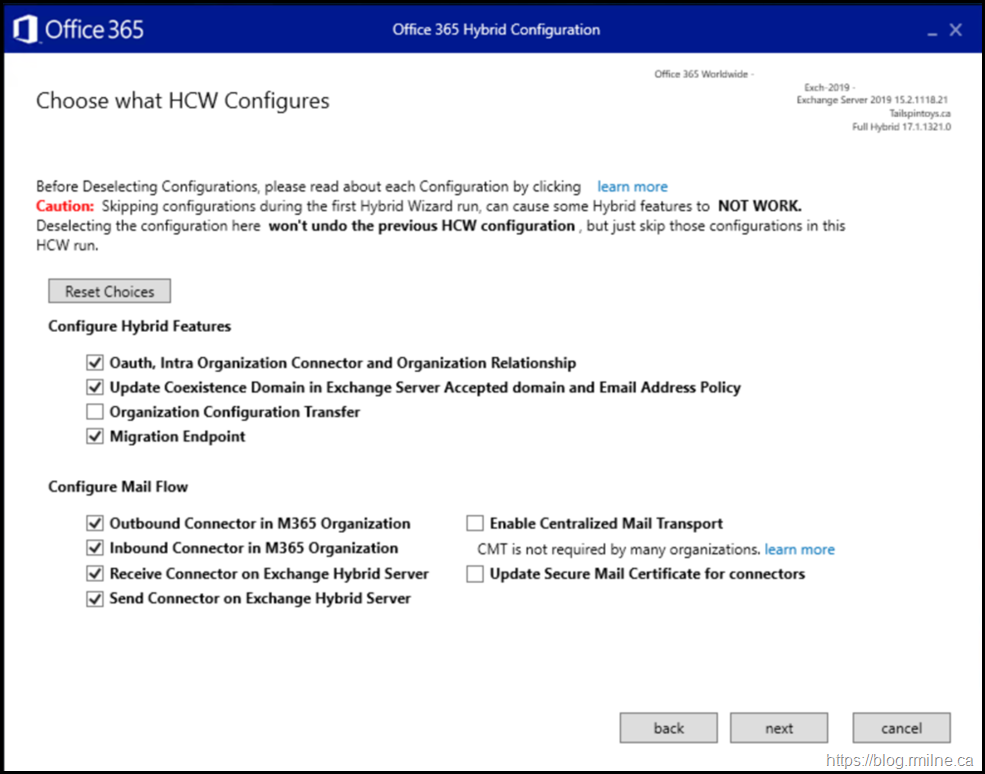Close the Hybrid Configuration wizard window

956,30
